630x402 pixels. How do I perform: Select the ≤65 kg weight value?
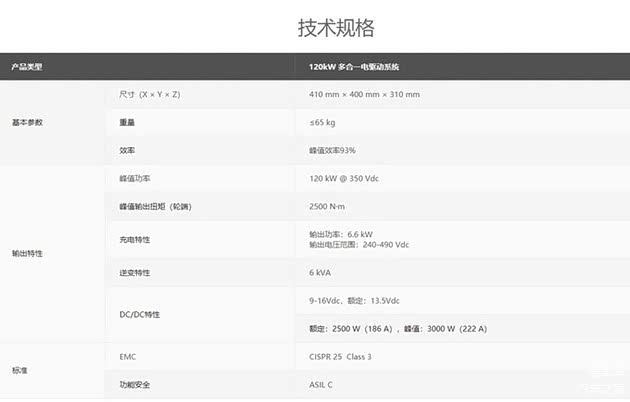pyautogui.click(x=322, y=122)
